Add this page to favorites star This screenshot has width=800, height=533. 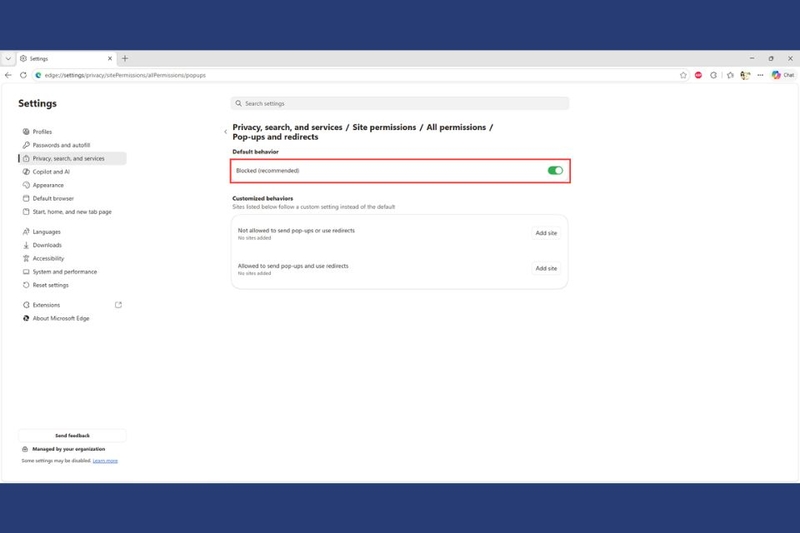[683, 75]
